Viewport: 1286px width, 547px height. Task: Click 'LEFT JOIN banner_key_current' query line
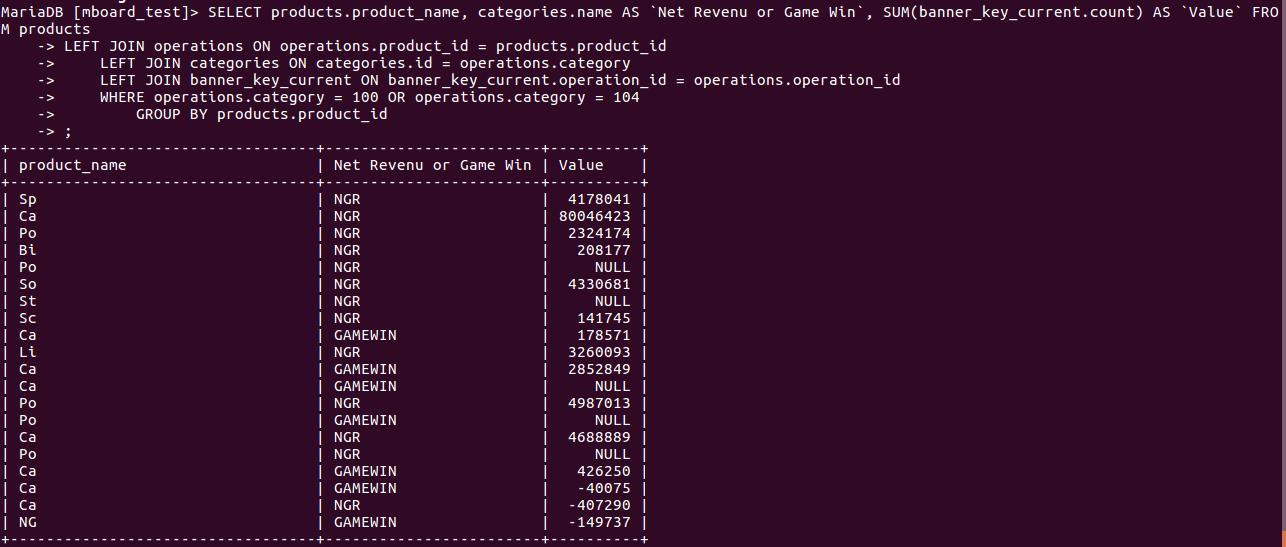[500, 80]
